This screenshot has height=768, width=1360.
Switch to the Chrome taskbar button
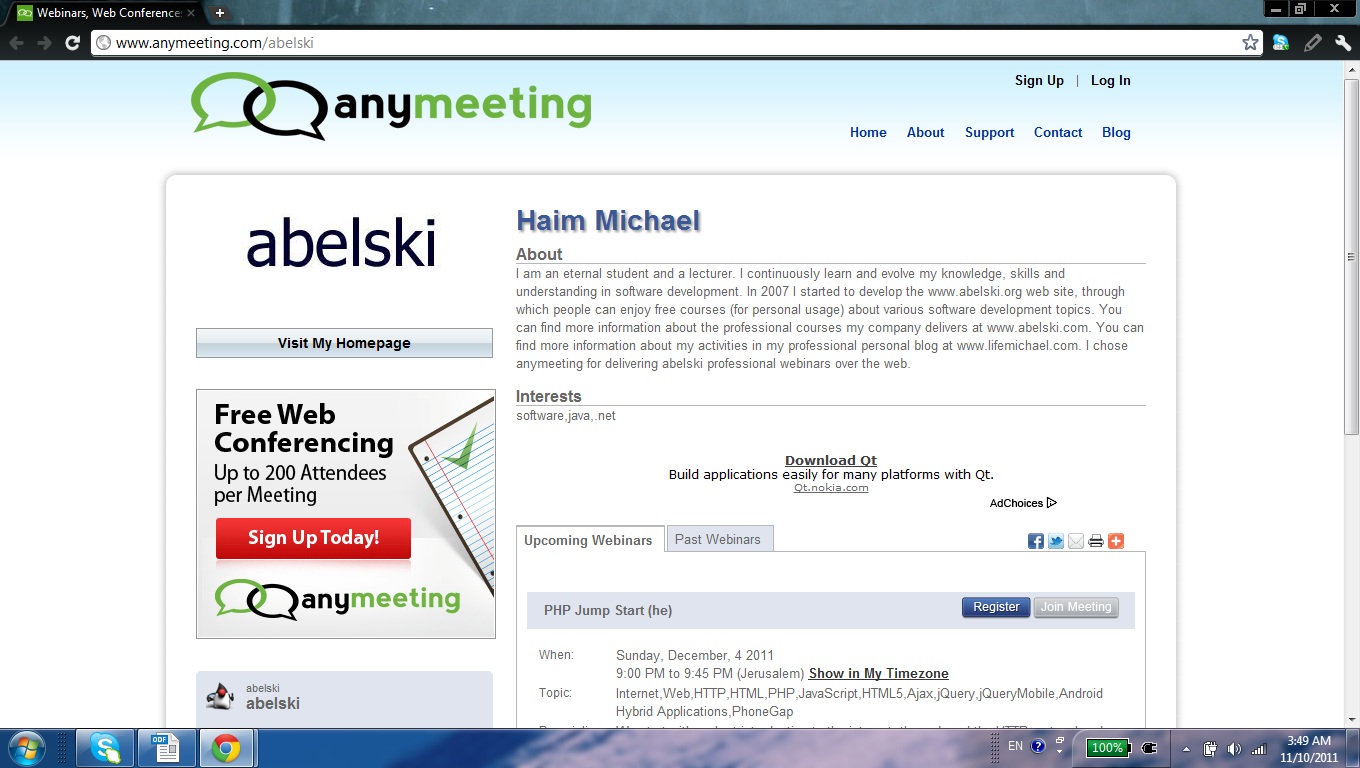226,748
